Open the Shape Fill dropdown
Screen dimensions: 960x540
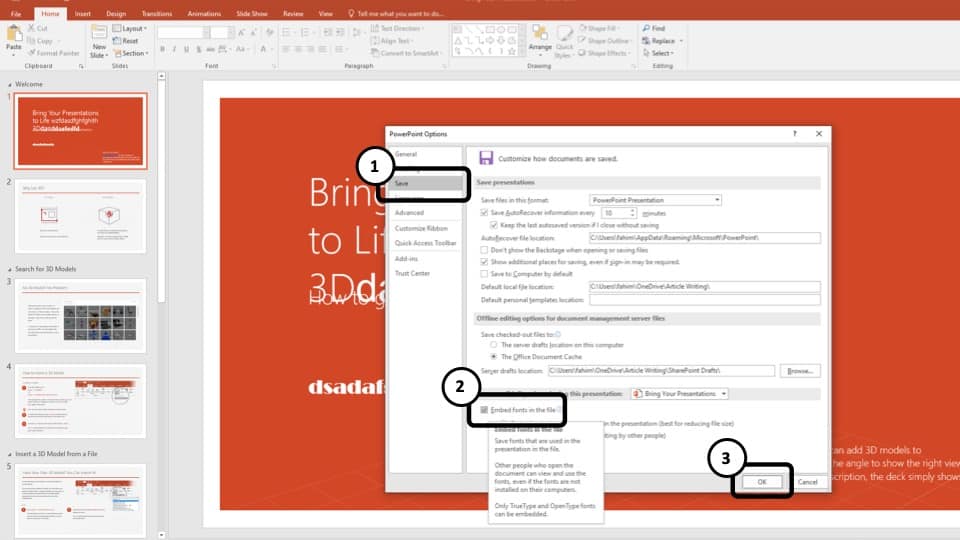[600, 28]
